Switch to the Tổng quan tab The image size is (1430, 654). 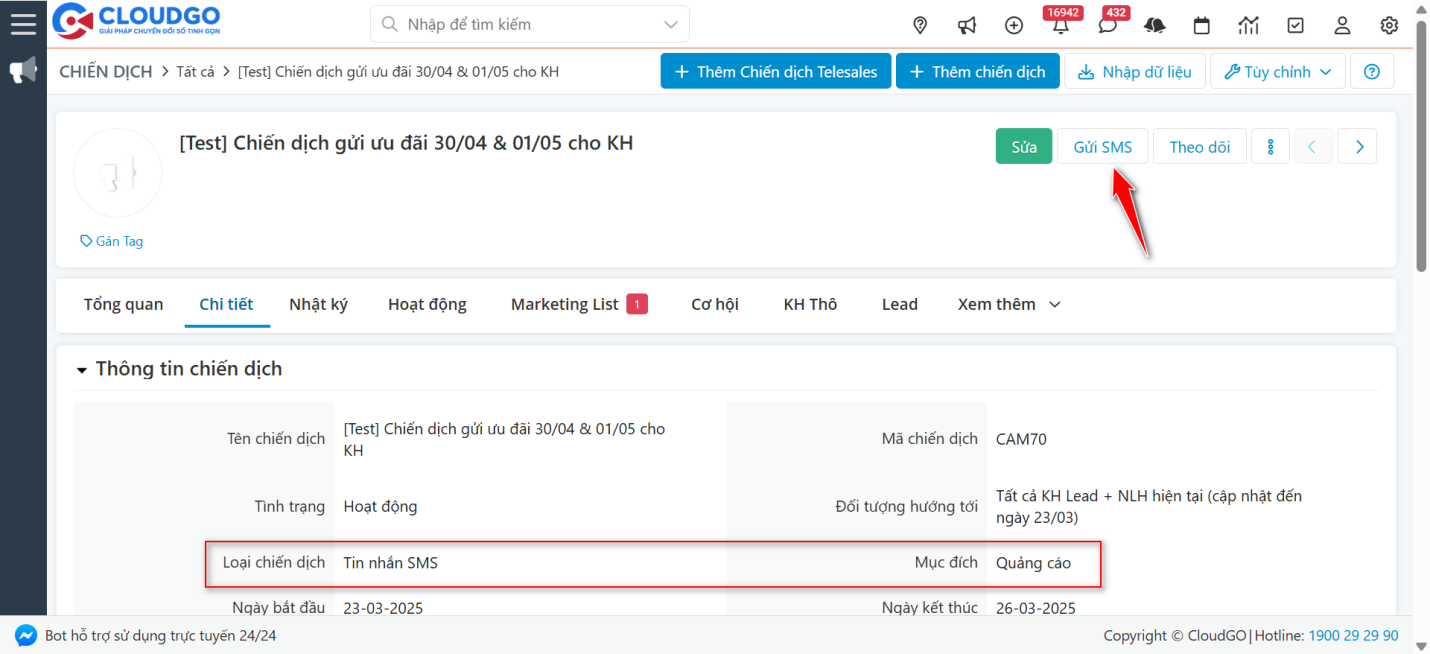[123, 304]
